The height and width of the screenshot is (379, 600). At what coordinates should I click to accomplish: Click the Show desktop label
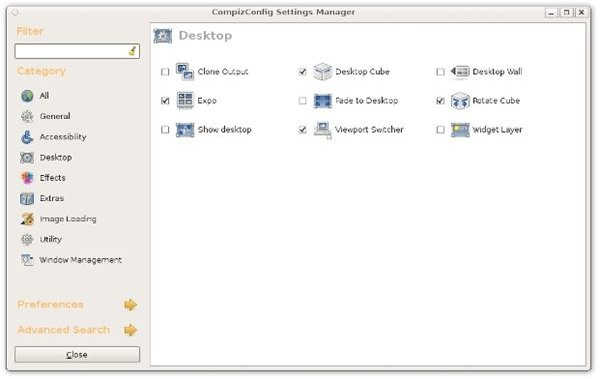tap(225, 130)
